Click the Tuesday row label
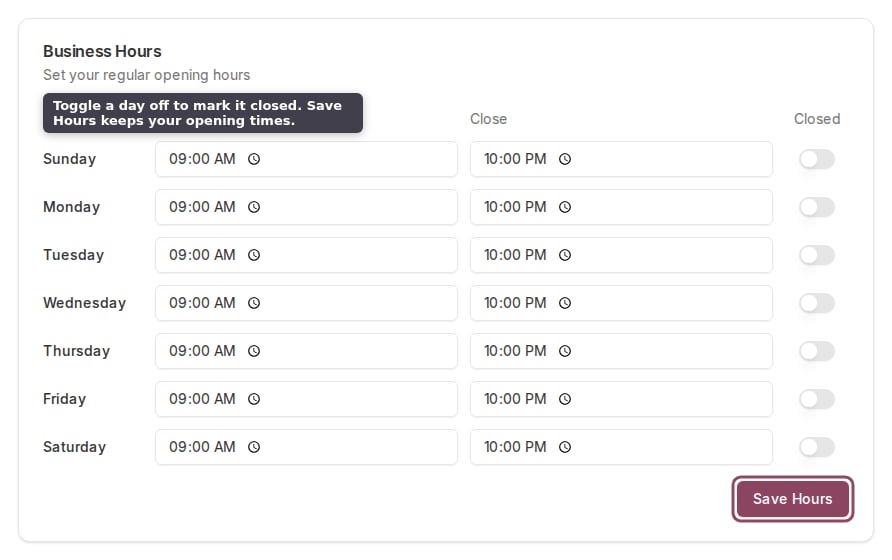Viewport: 892px width, 560px height. click(x=73, y=255)
